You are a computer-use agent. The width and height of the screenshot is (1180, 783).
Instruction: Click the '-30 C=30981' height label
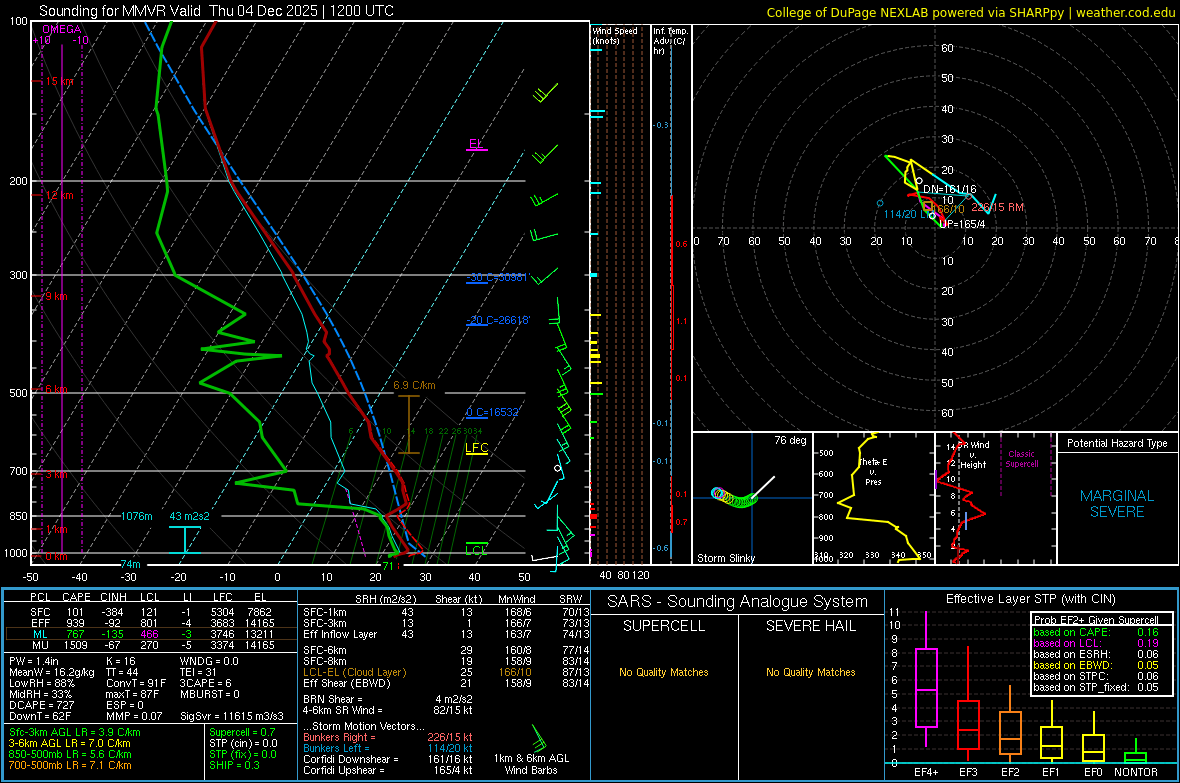click(x=497, y=278)
